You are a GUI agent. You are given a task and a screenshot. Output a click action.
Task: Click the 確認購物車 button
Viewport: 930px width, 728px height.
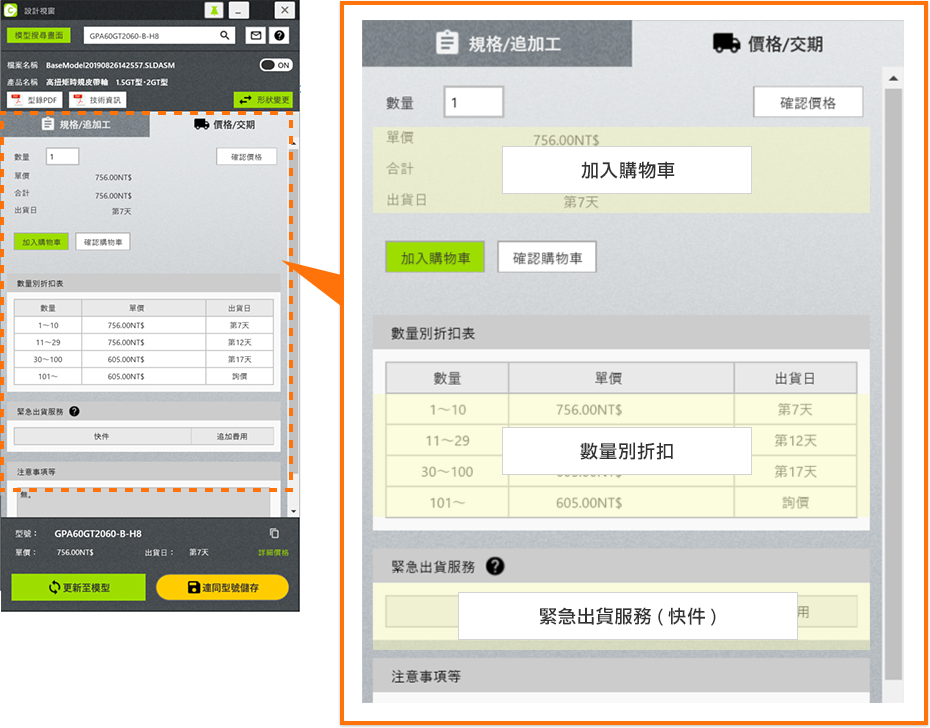[547, 256]
